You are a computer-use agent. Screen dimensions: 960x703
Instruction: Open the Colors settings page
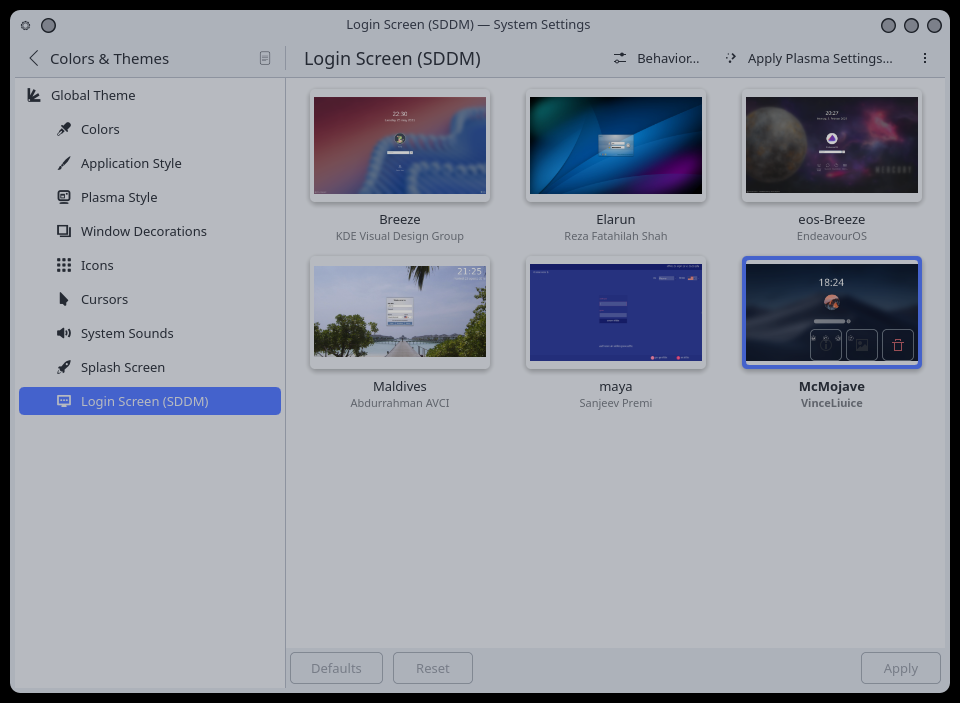tap(100, 129)
